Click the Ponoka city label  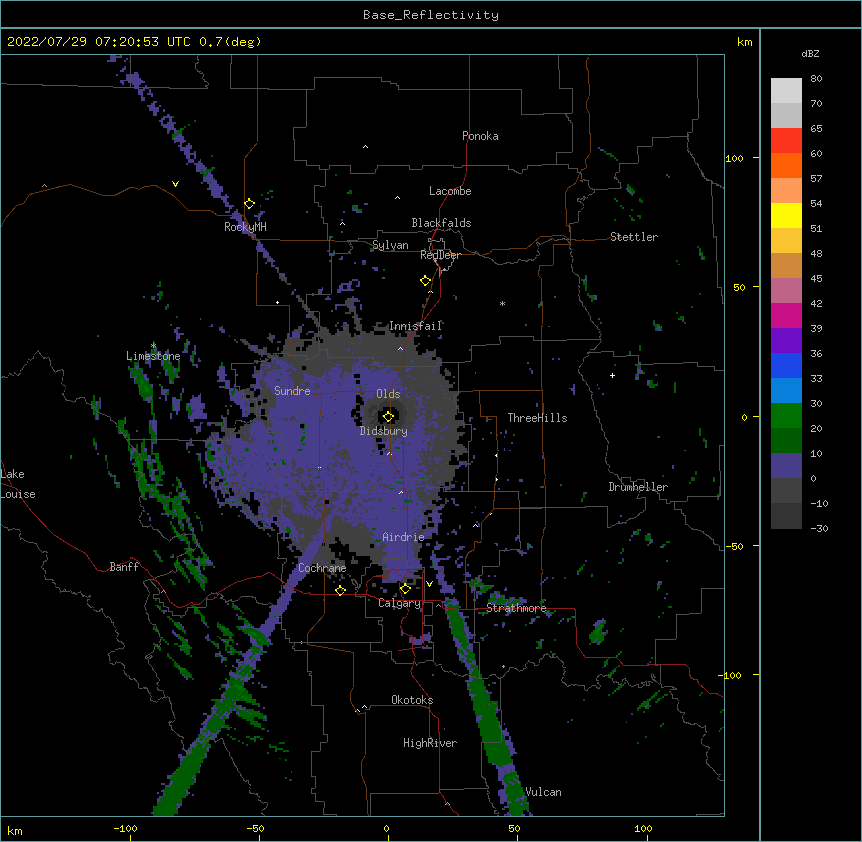coord(480,136)
